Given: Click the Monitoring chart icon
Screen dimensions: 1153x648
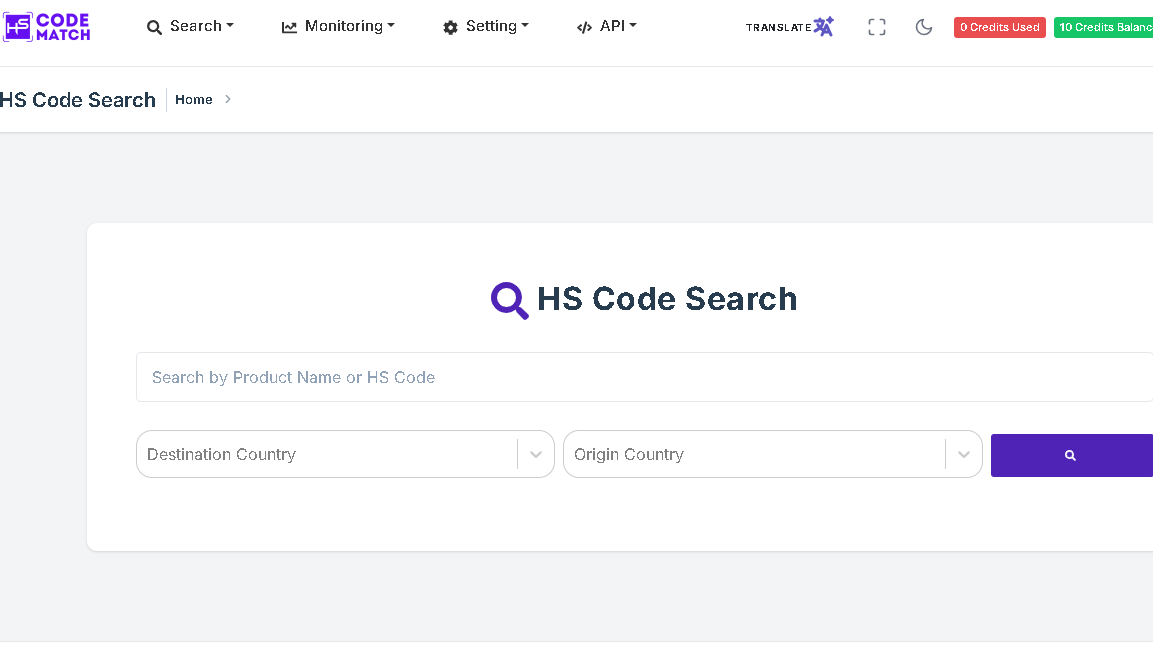Looking at the screenshot, I should (289, 27).
